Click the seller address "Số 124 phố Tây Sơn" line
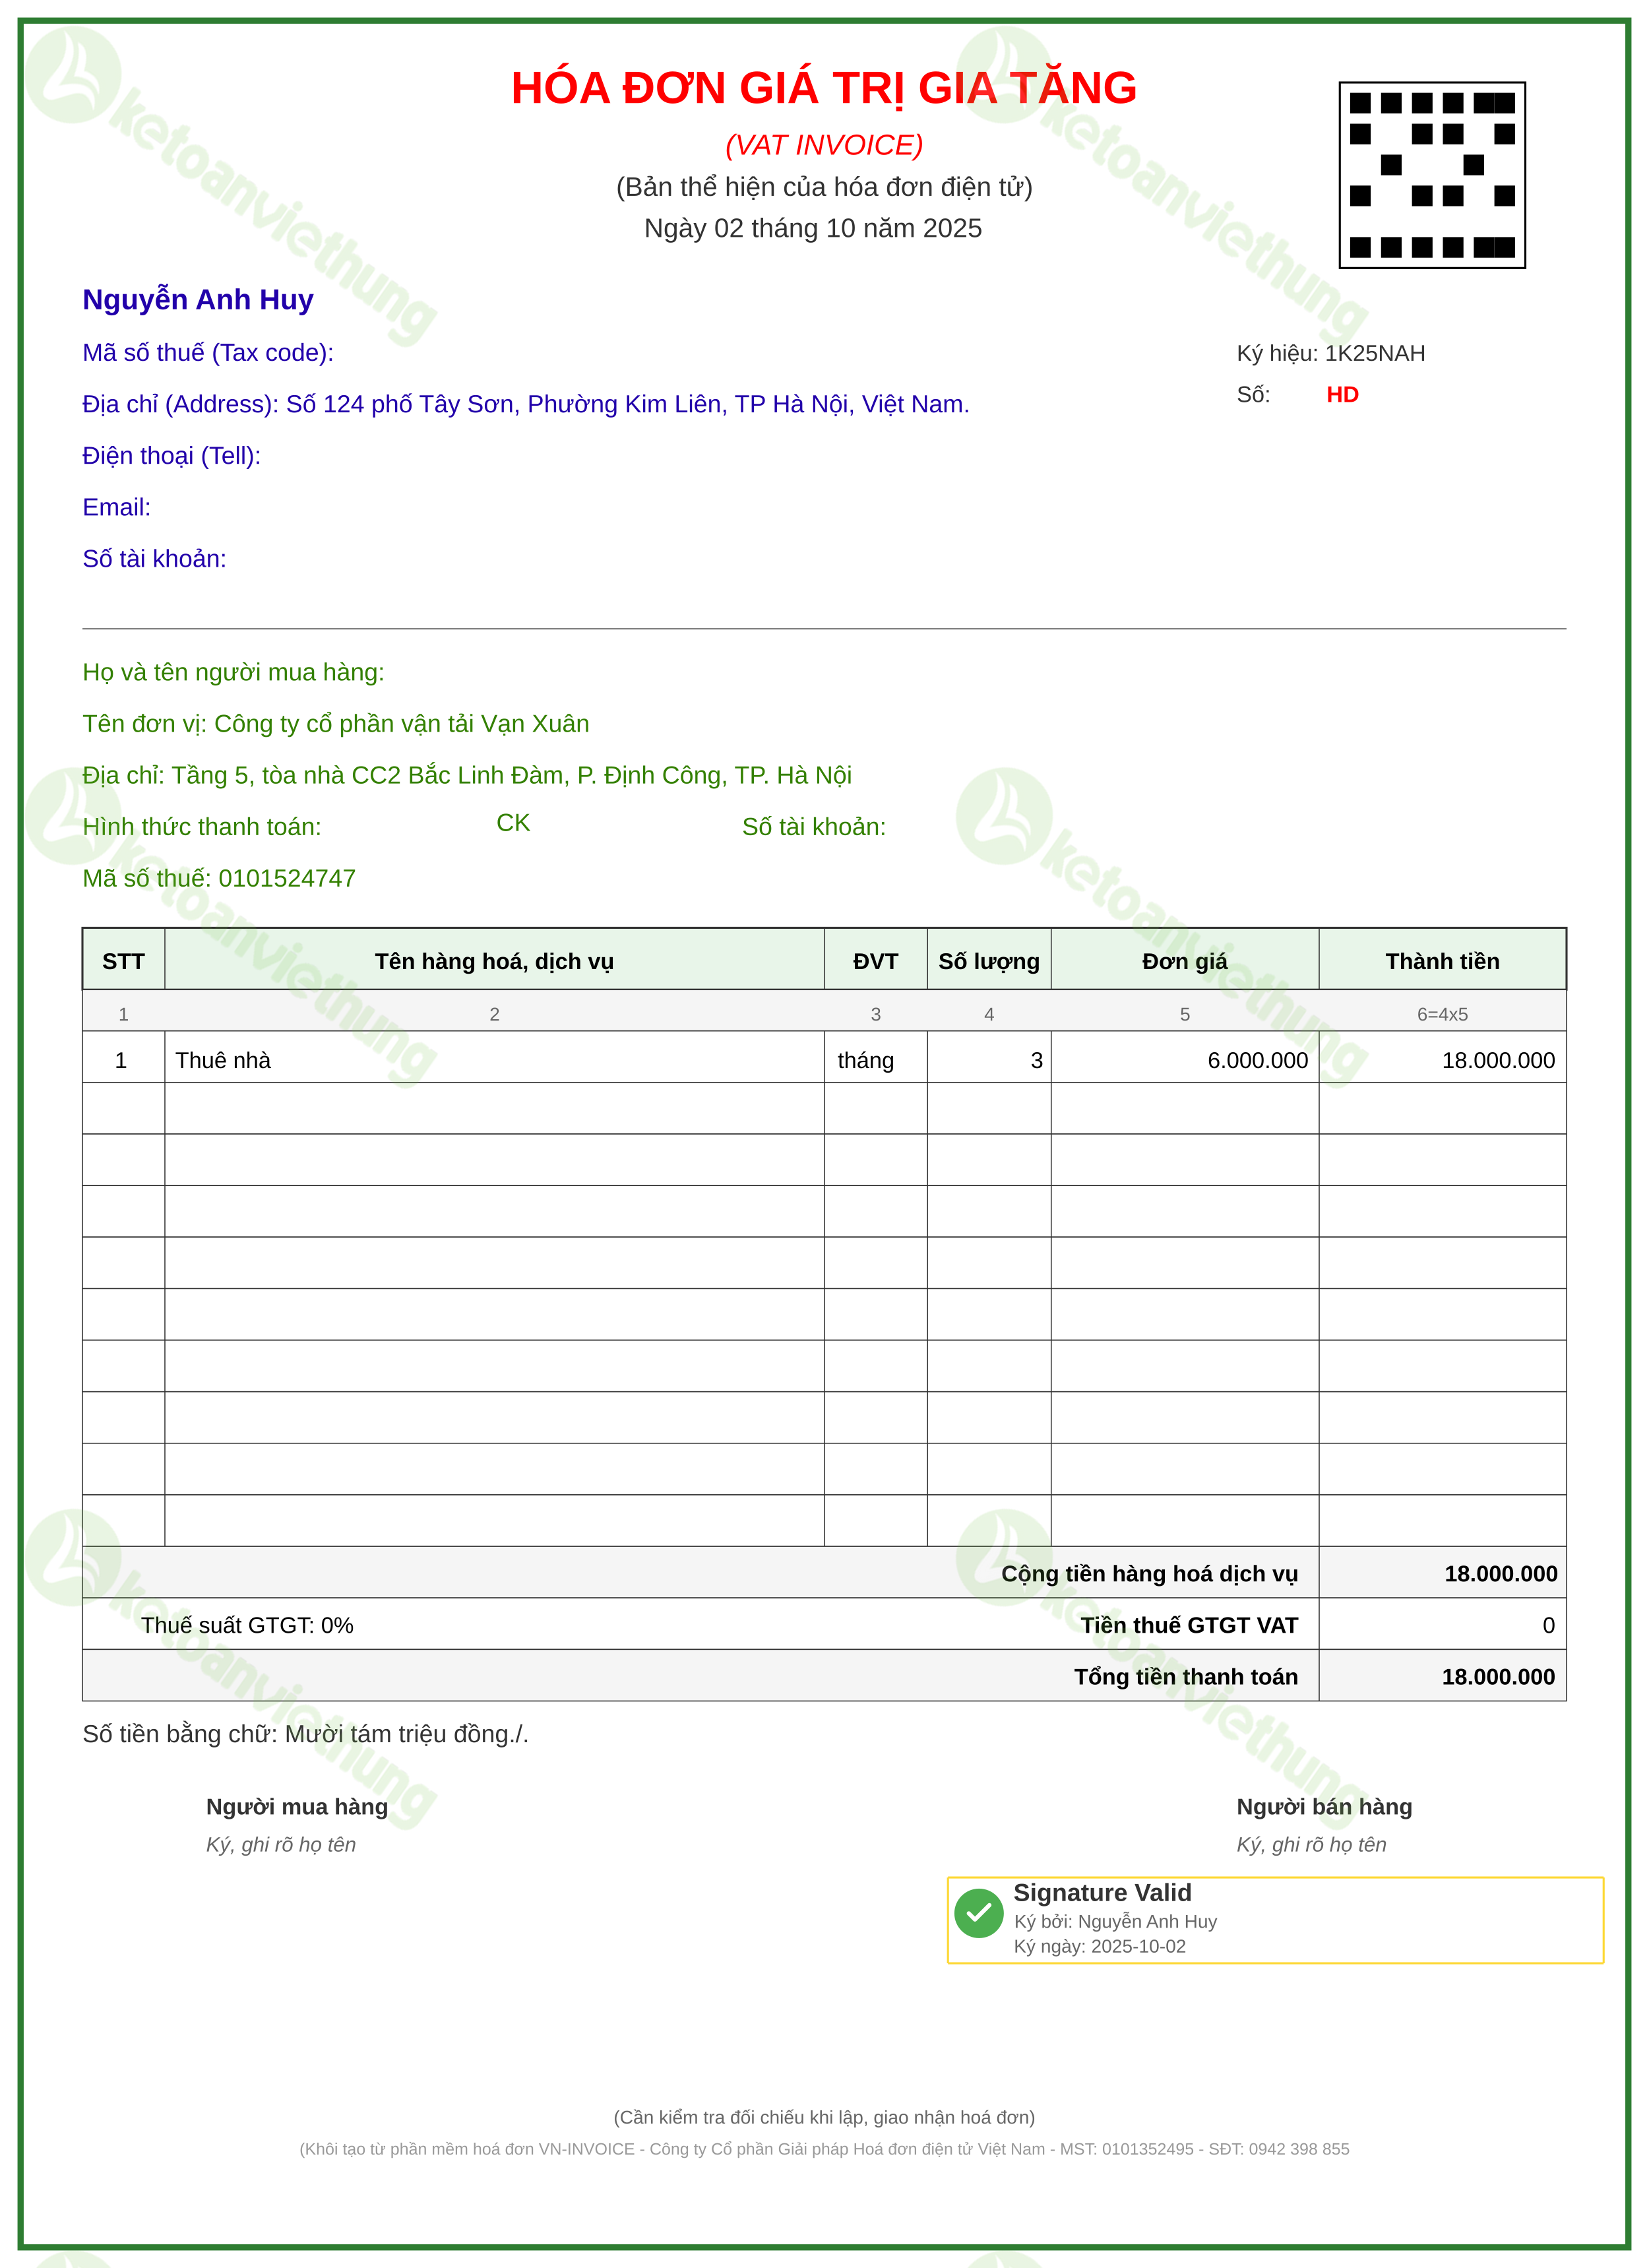 pyautogui.click(x=526, y=404)
